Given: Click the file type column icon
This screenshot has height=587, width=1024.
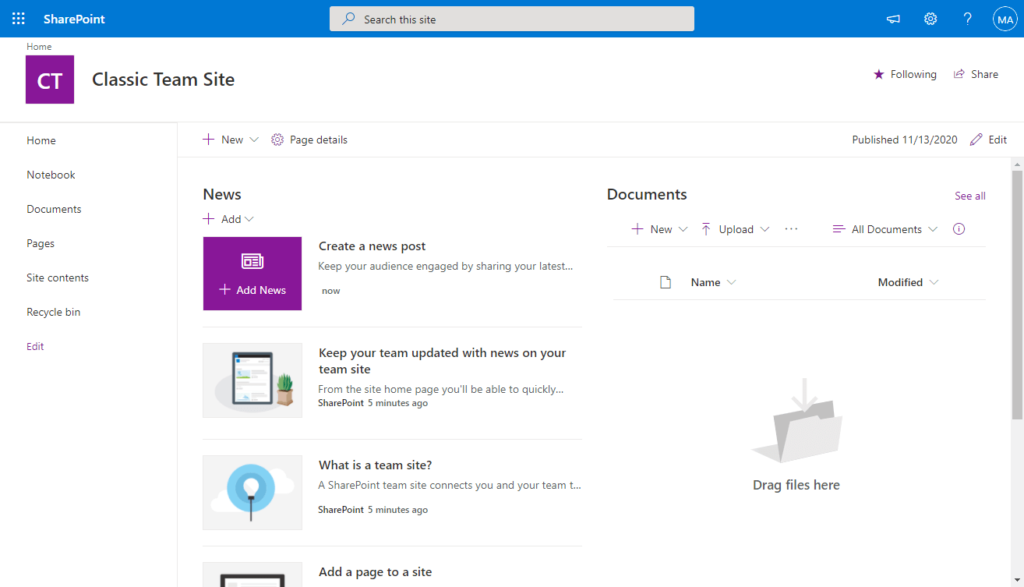Looking at the screenshot, I should (665, 282).
